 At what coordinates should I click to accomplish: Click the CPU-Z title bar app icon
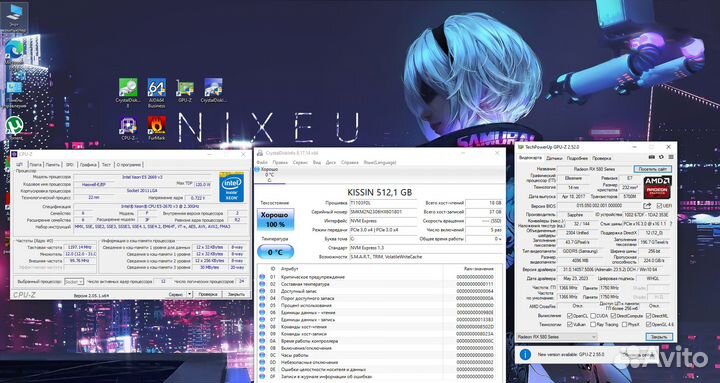(14, 154)
